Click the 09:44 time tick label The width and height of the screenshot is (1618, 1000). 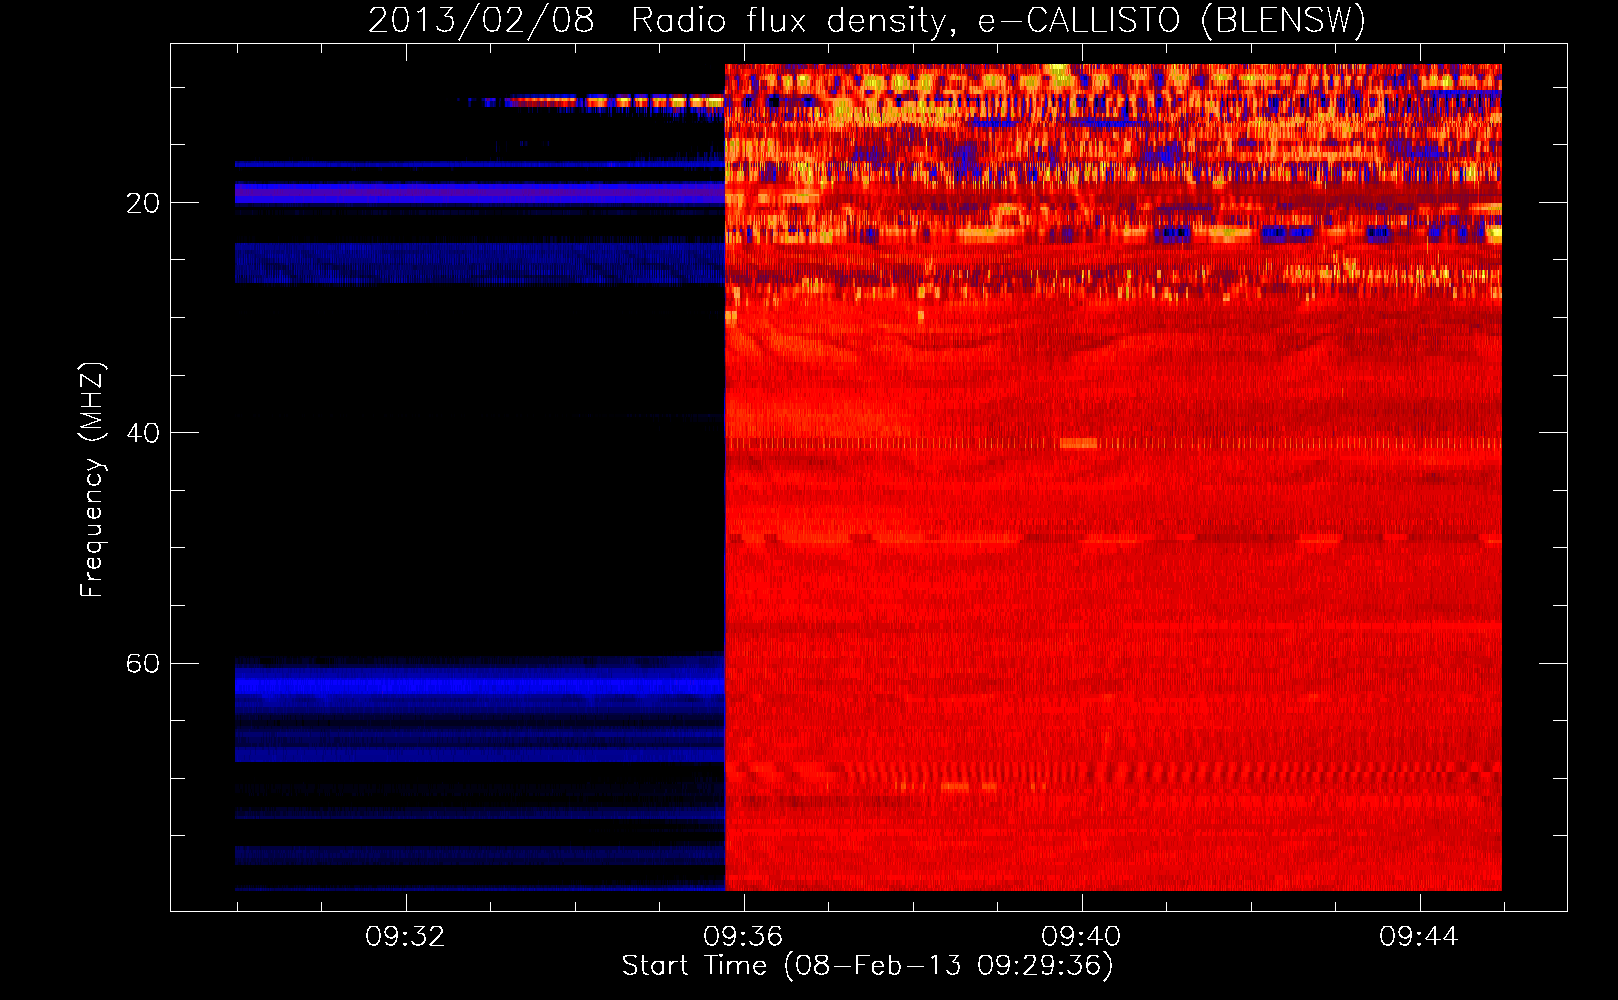(1419, 937)
